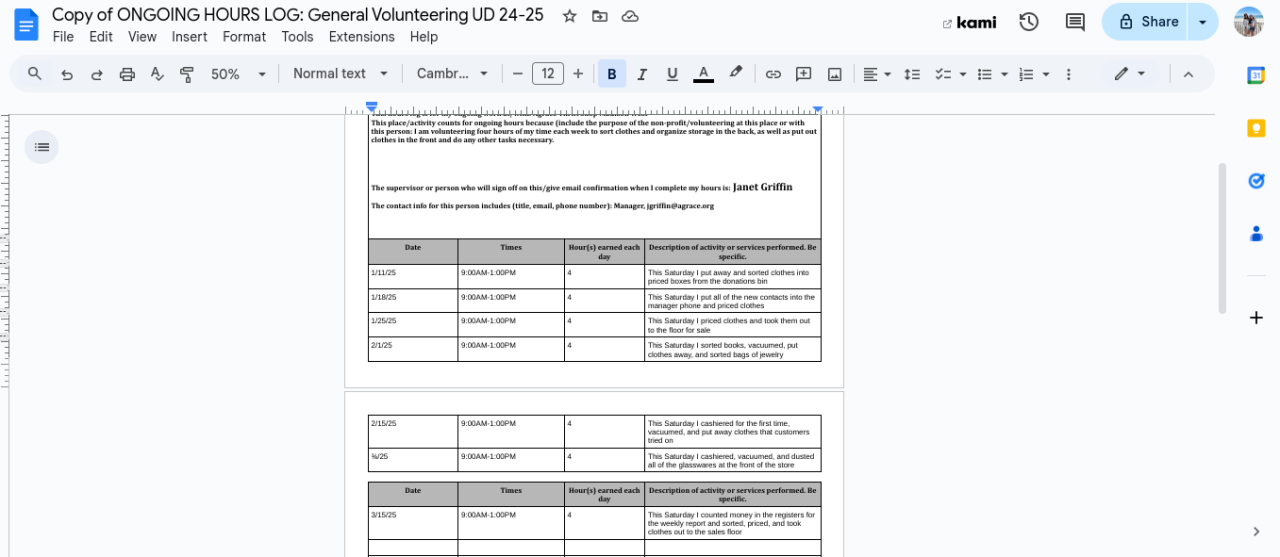Open line and paragraph spacing
This screenshot has height=557, width=1280.
tap(912, 74)
